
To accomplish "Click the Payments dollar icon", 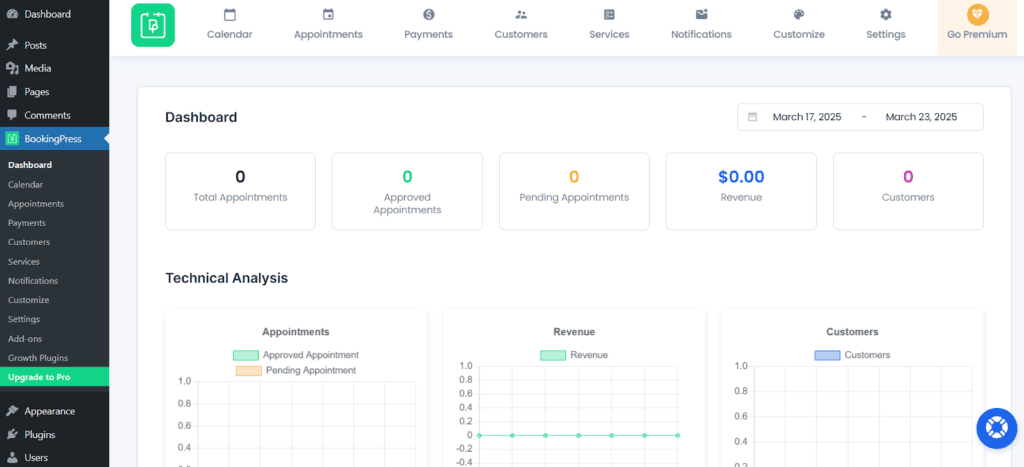I will [428, 14].
